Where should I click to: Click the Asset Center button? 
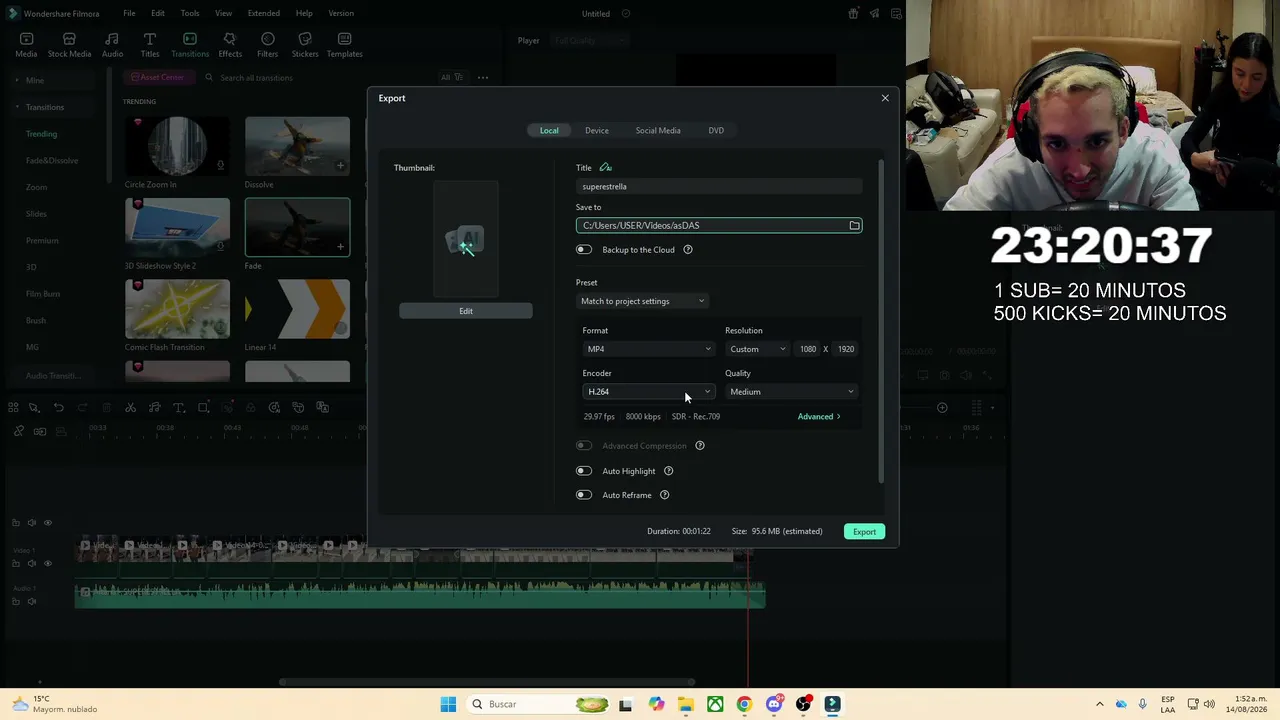pyautogui.click(x=157, y=78)
